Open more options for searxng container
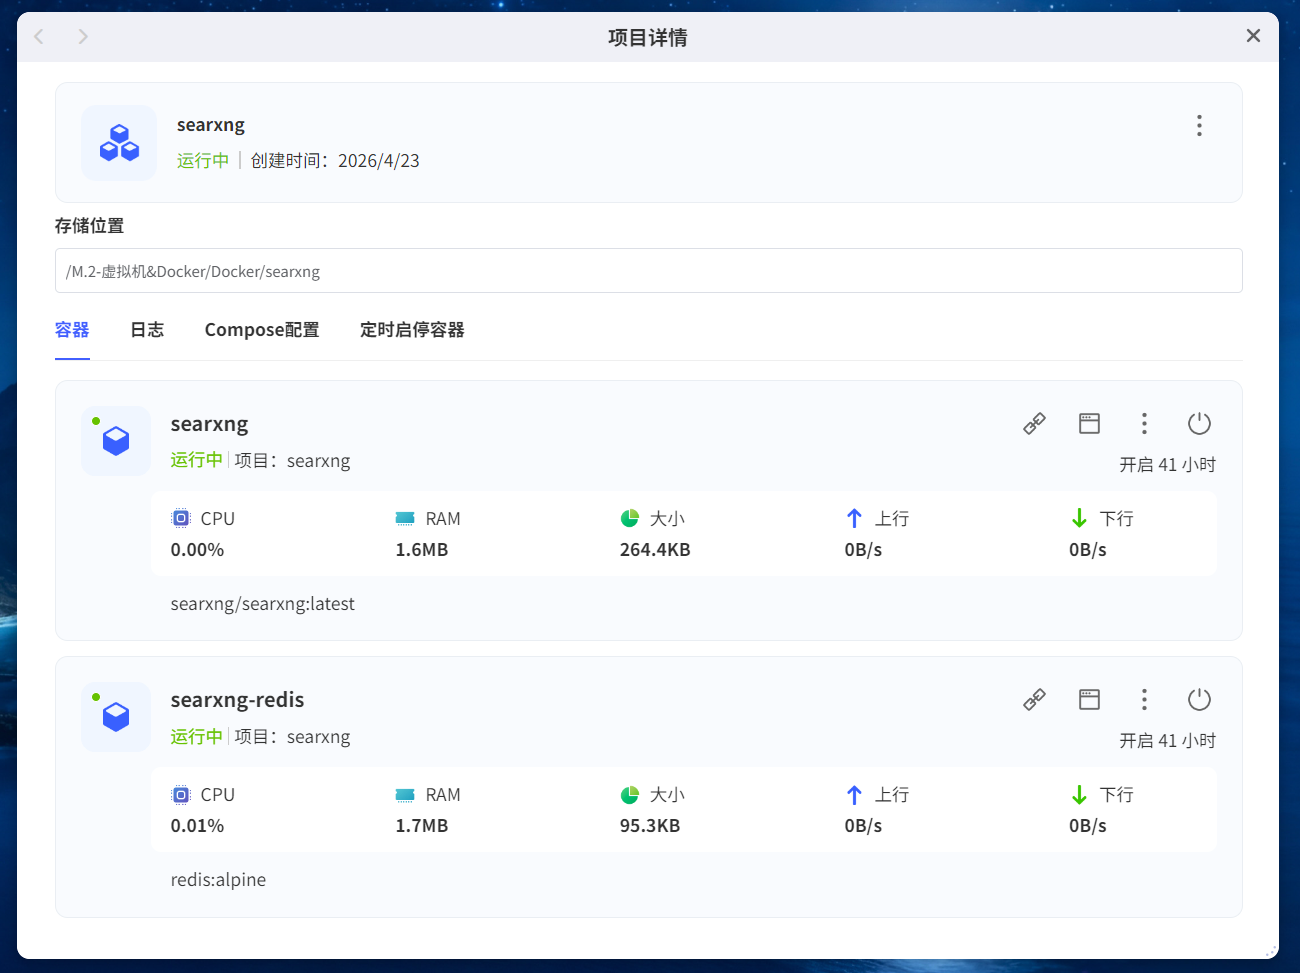Screen dimensions: 1300x973 pyautogui.click(x=1144, y=424)
